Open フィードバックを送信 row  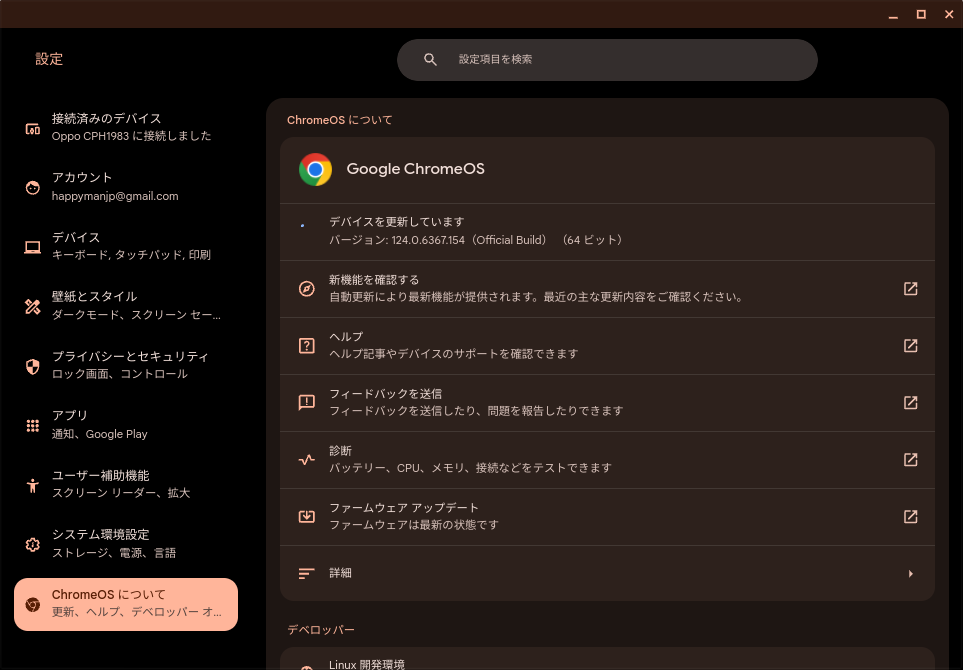[x=607, y=403]
